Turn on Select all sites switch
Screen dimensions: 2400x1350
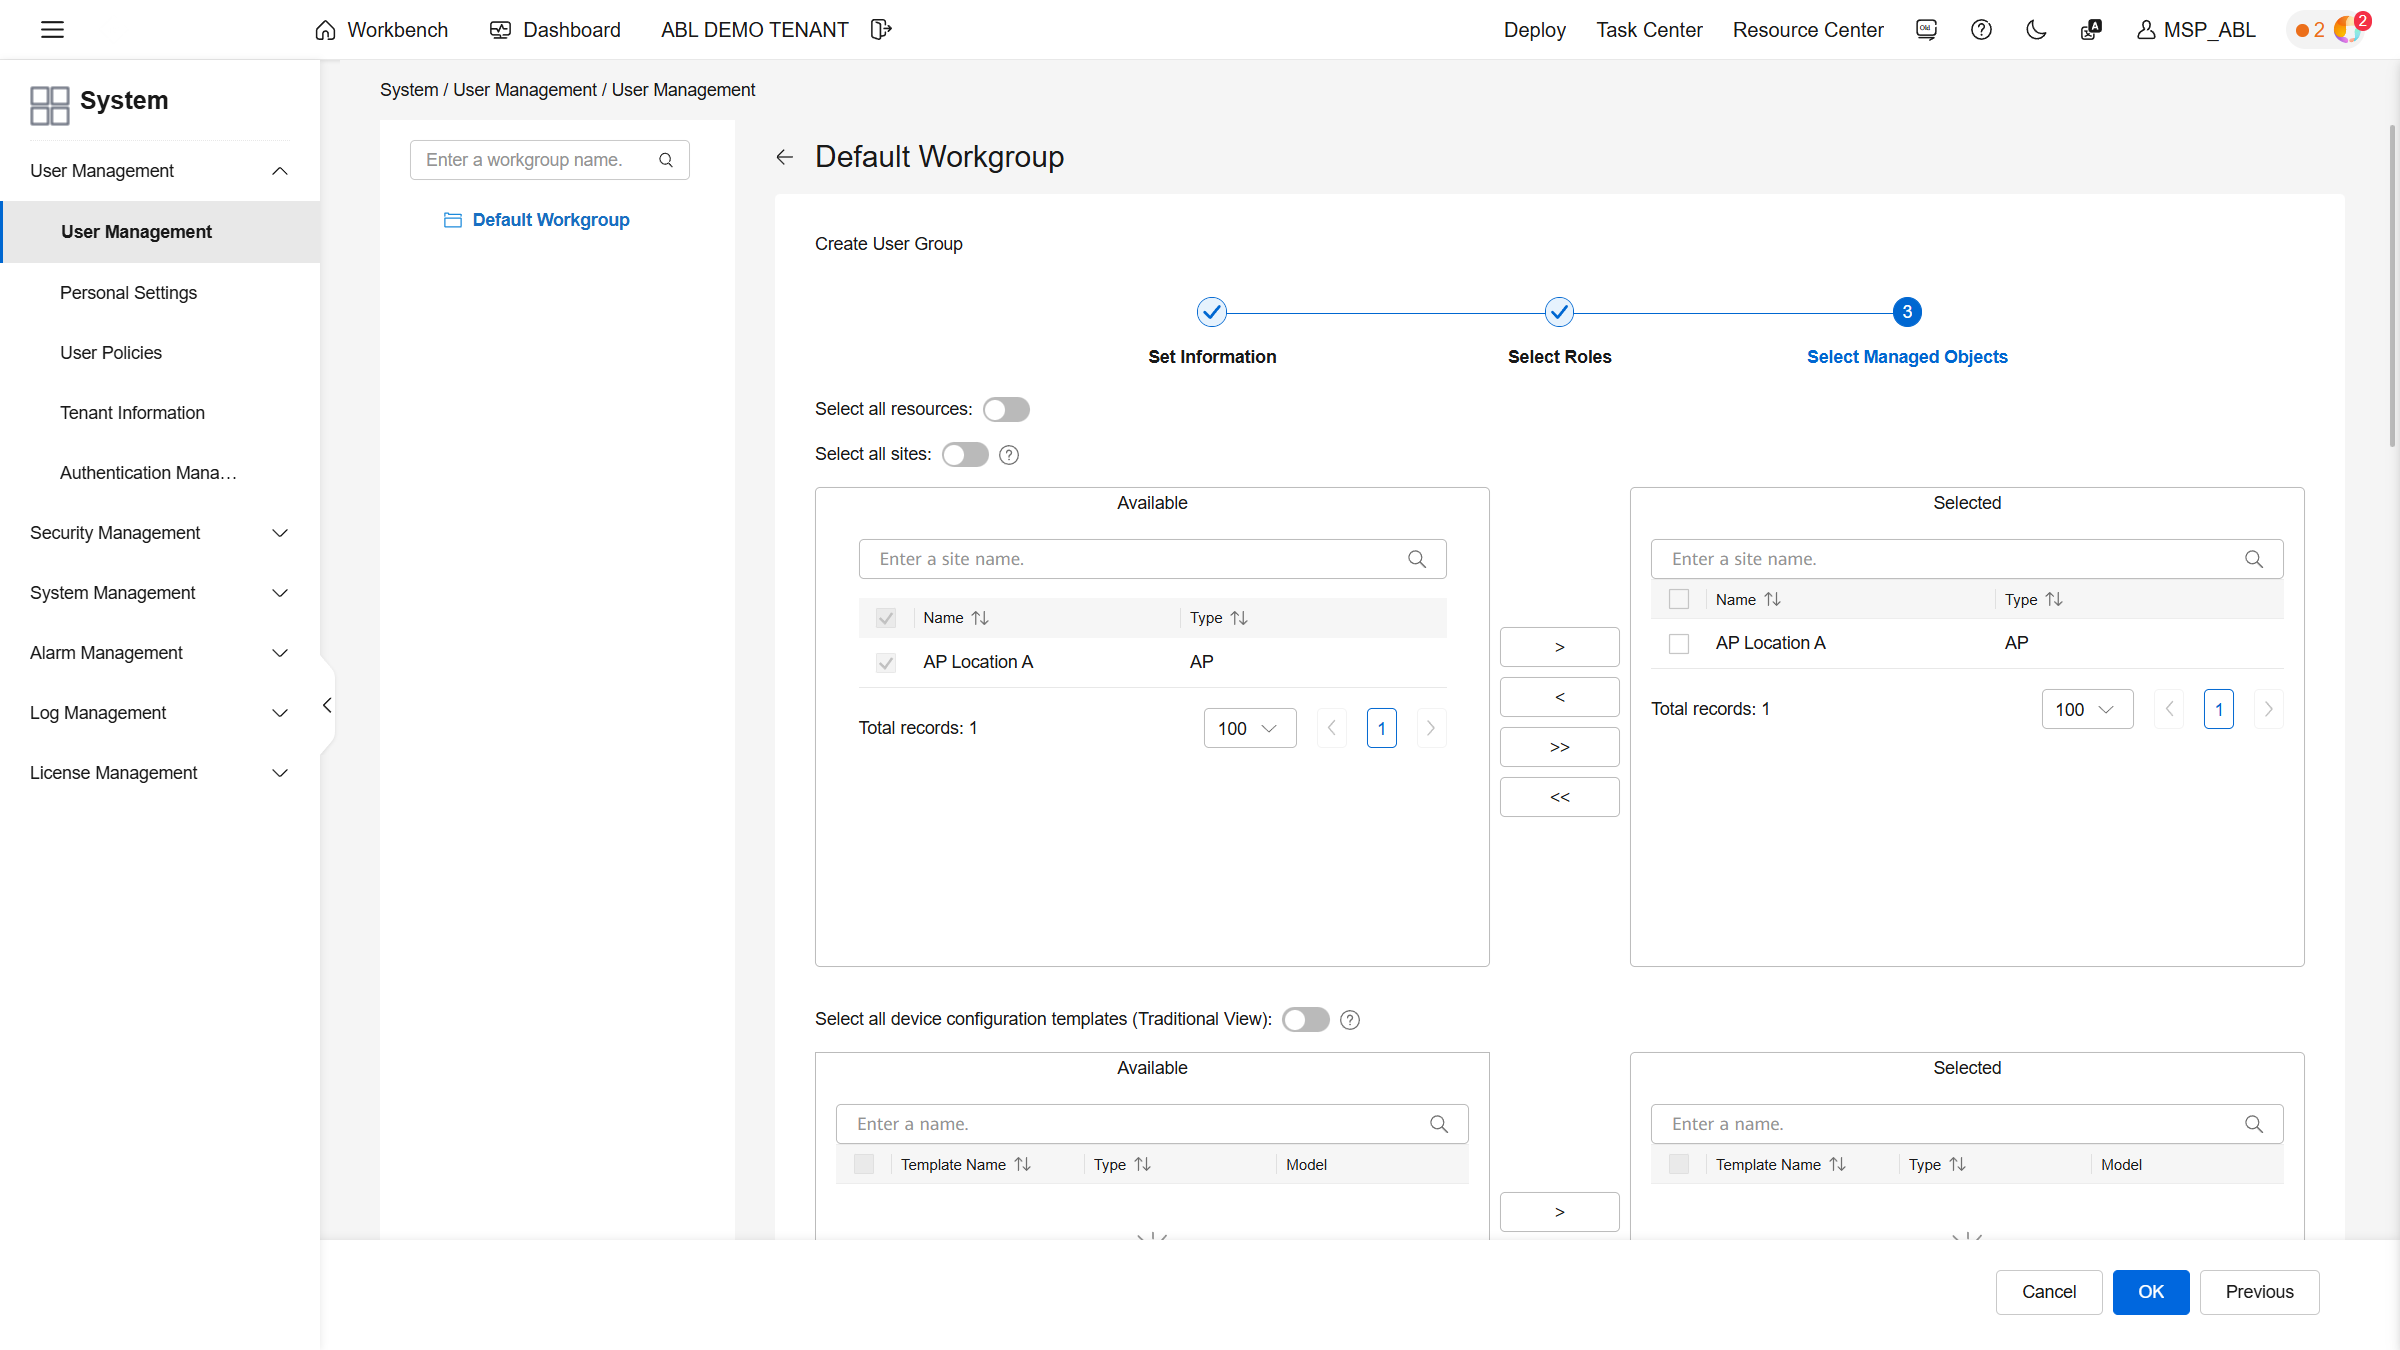coord(965,455)
